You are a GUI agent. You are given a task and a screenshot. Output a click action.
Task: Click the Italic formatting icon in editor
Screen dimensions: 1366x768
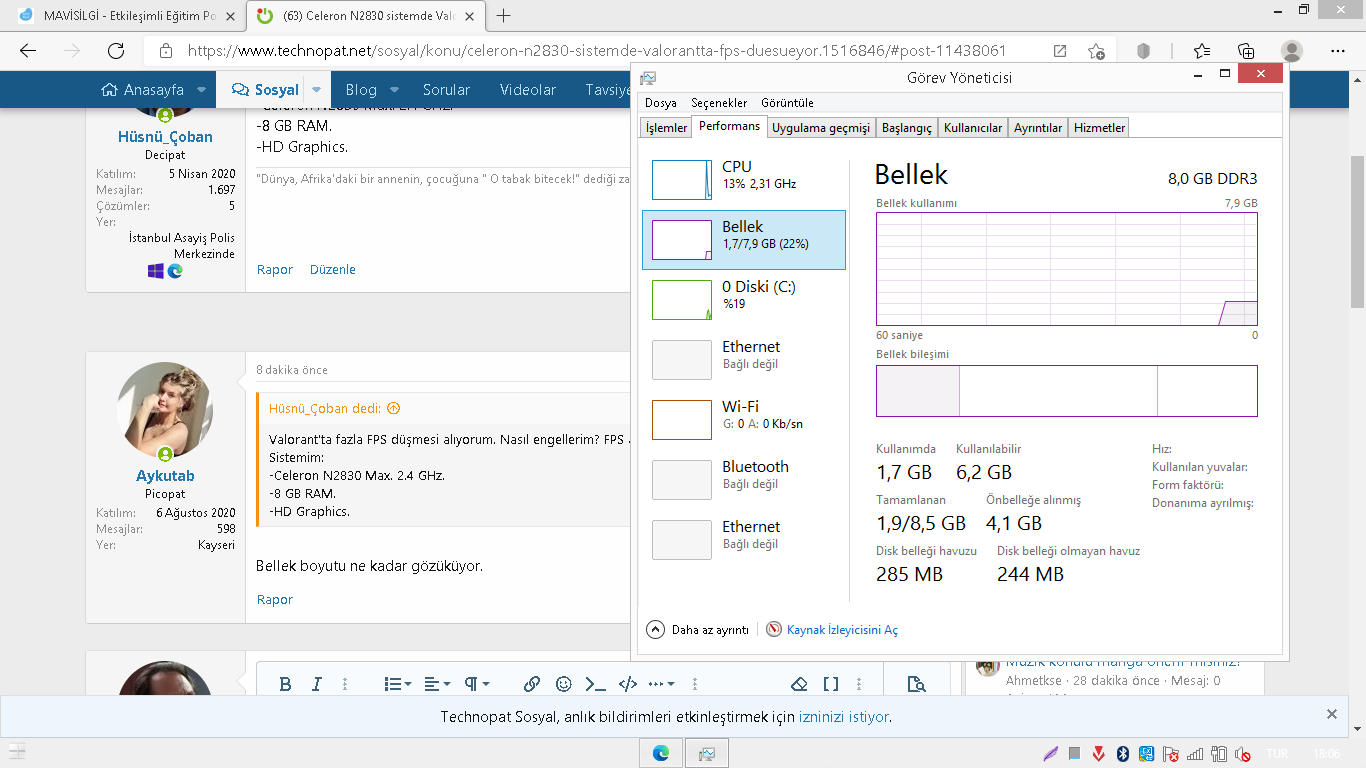pos(317,684)
